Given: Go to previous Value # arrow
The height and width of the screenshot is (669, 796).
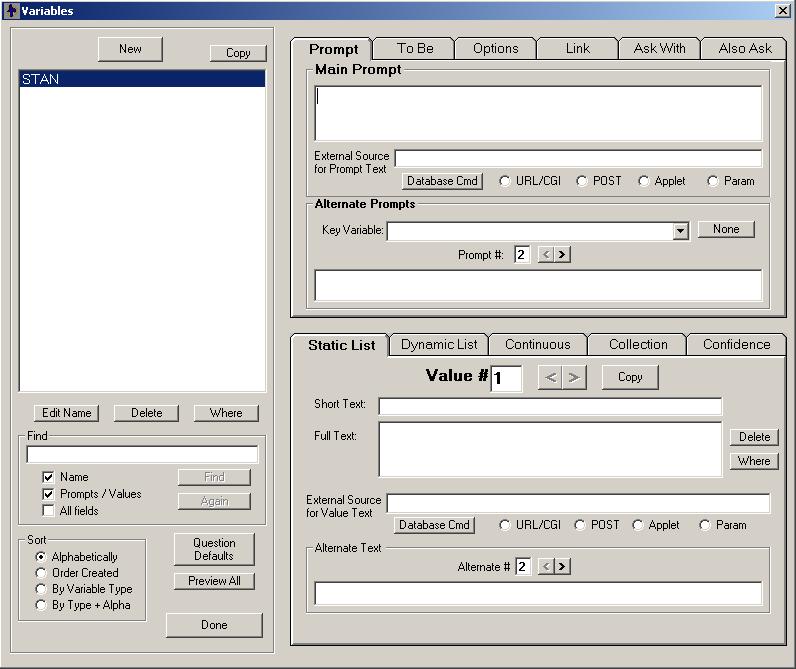Looking at the screenshot, I should click(550, 377).
